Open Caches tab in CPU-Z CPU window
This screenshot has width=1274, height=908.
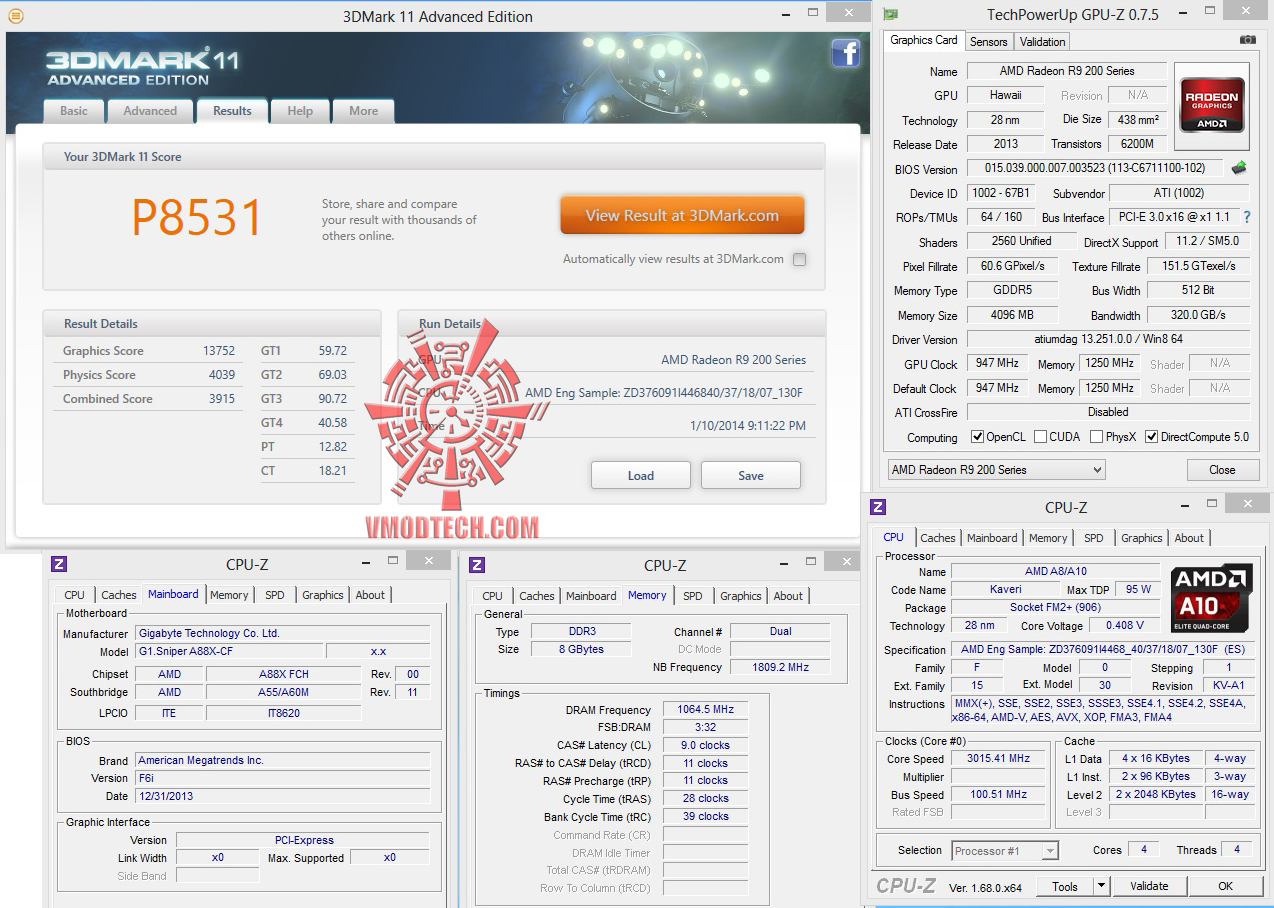938,538
